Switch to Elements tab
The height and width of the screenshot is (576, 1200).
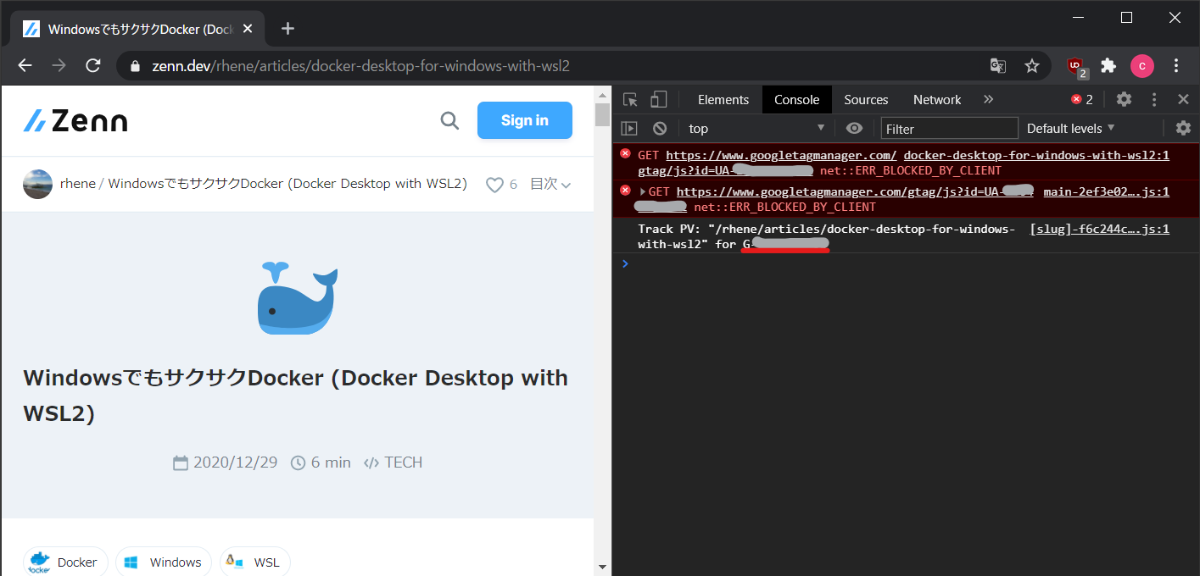point(723,99)
